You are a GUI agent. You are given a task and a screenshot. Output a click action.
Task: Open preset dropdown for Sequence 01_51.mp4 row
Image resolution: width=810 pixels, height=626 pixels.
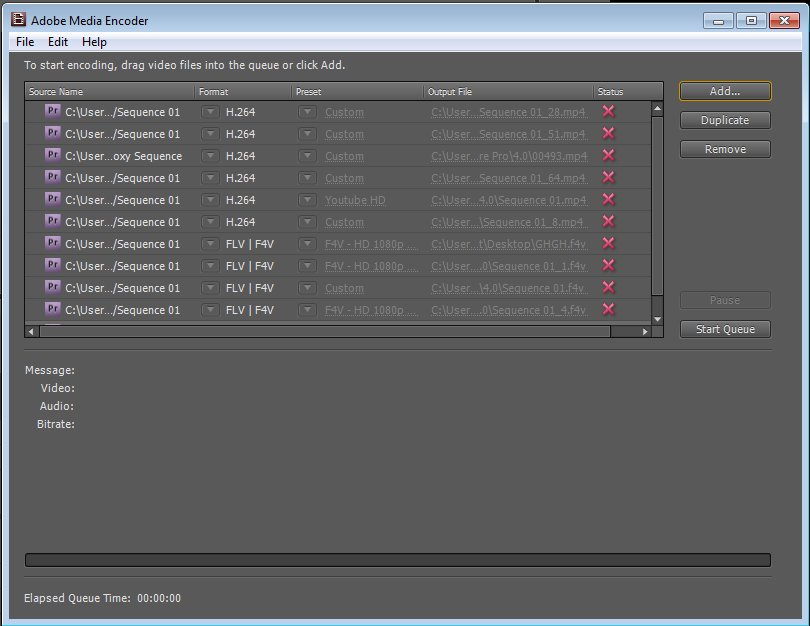307,134
